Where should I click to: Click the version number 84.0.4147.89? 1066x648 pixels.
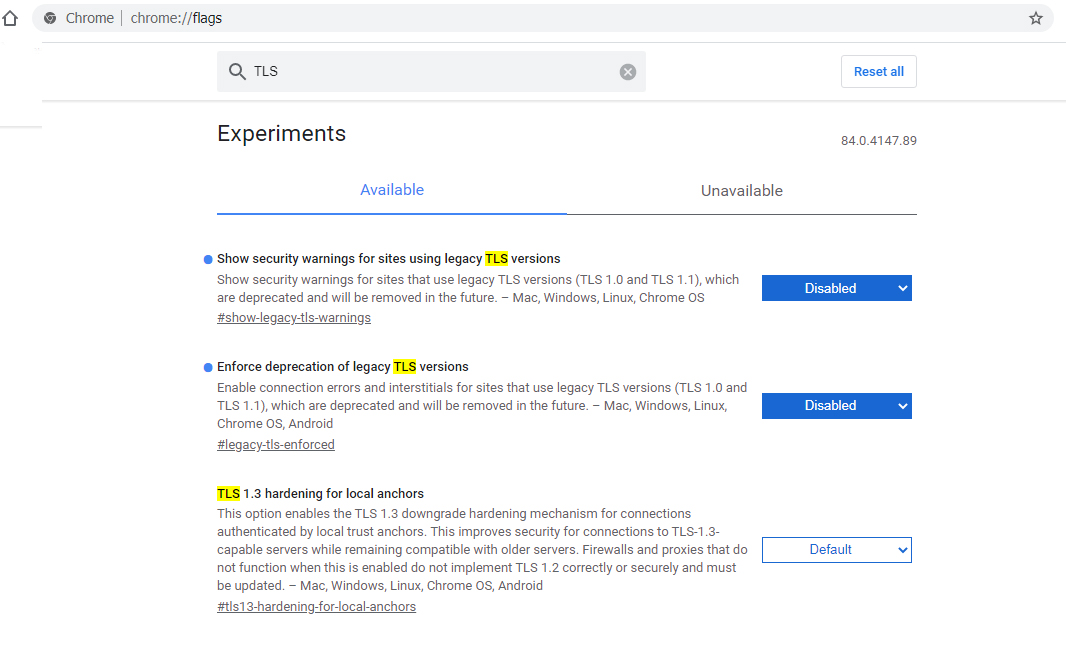(x=878, y=141)
